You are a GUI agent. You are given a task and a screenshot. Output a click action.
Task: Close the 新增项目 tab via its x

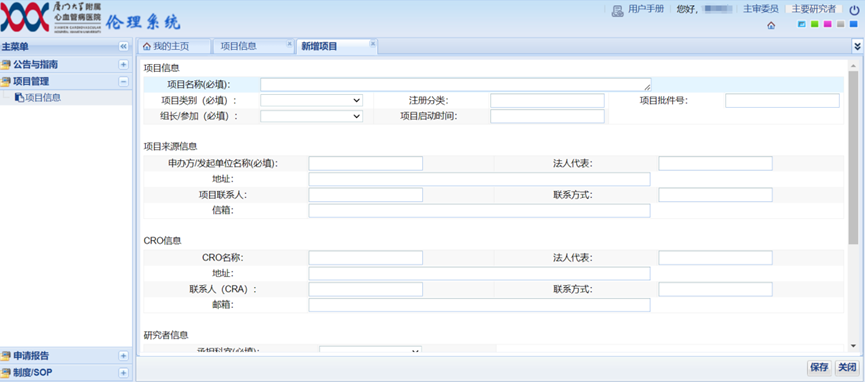click(x=372, y=44)
